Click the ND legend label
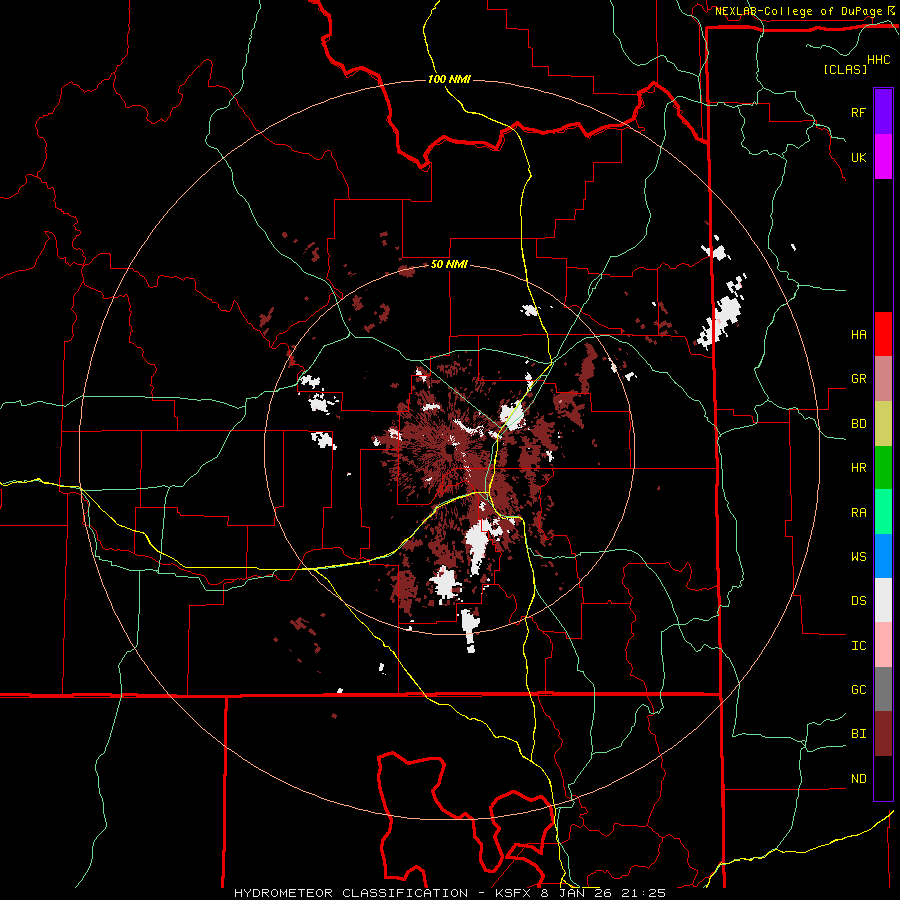Screen dimensions: 900x900 click(858, 779)
